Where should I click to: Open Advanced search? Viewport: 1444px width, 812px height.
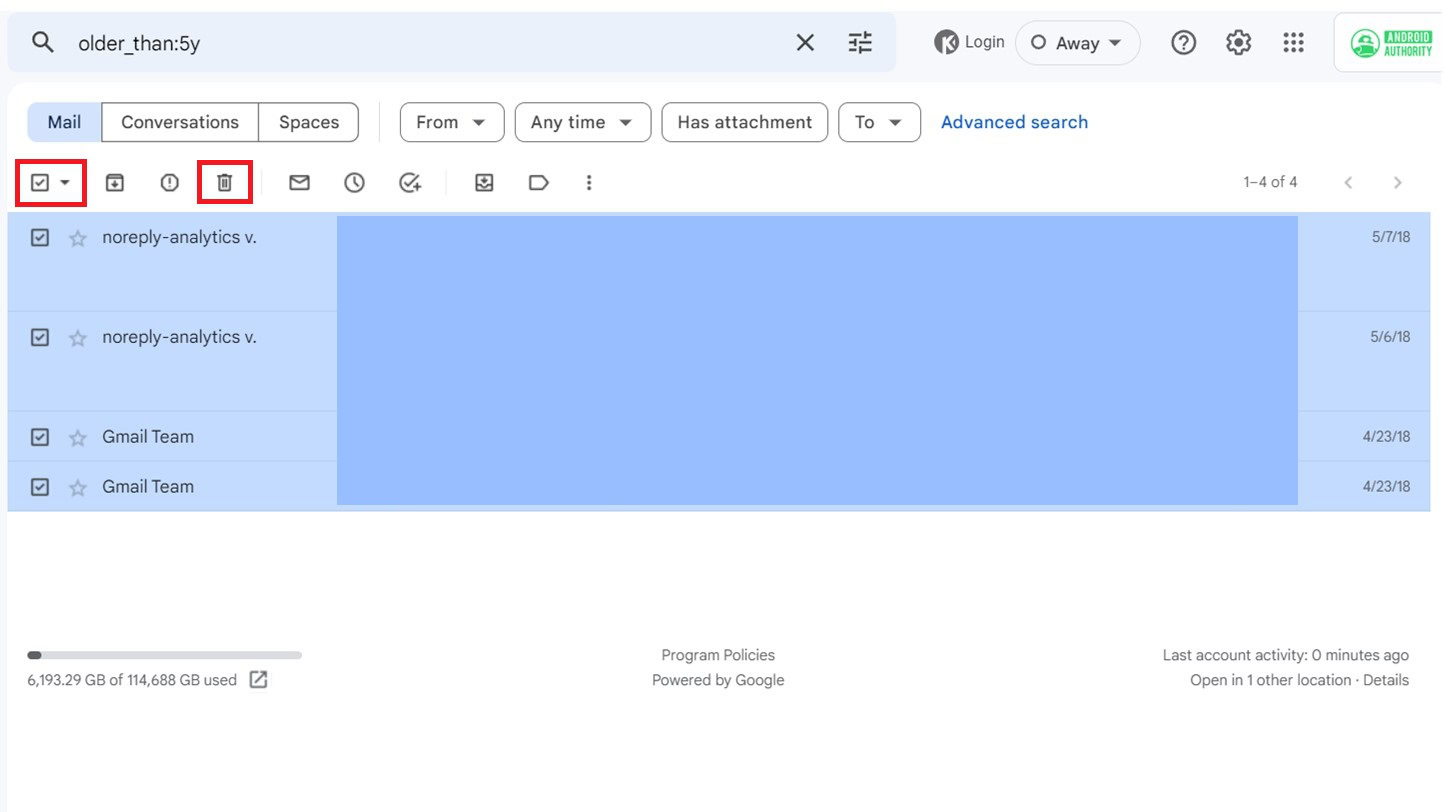pyautogui.click(x=1014, y=122)
